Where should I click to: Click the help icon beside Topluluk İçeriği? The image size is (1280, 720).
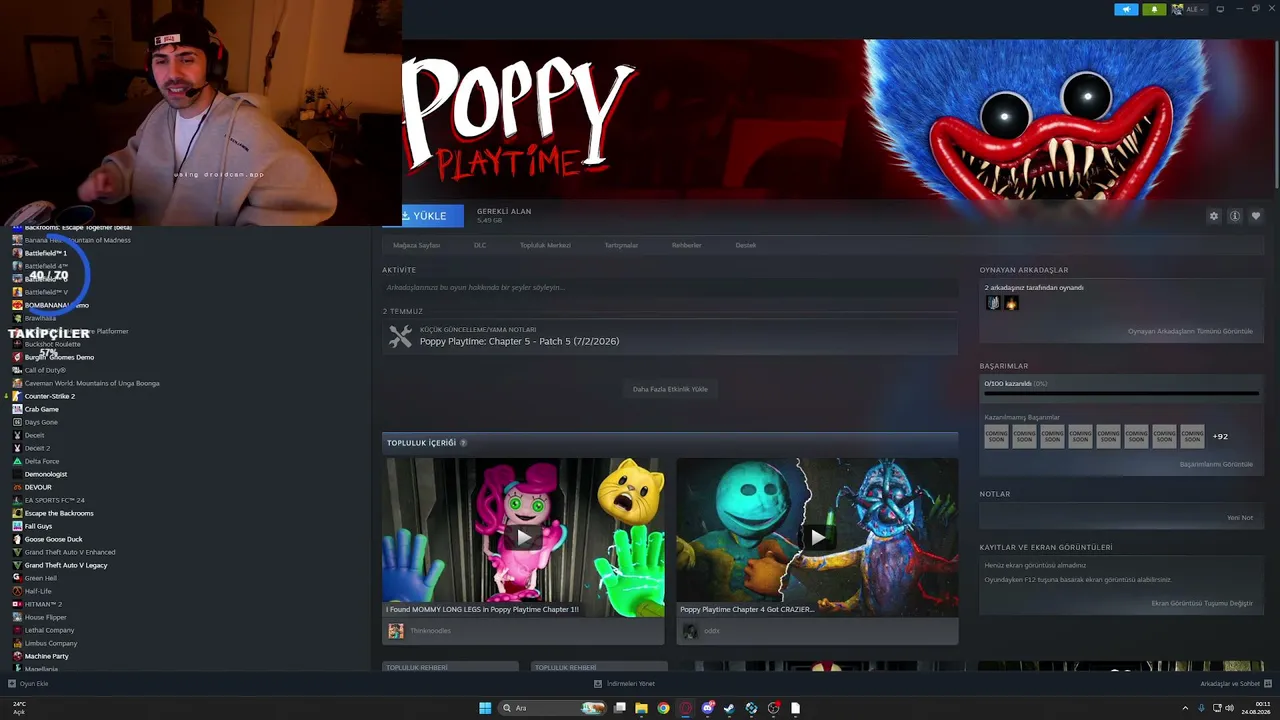(463, 443)
